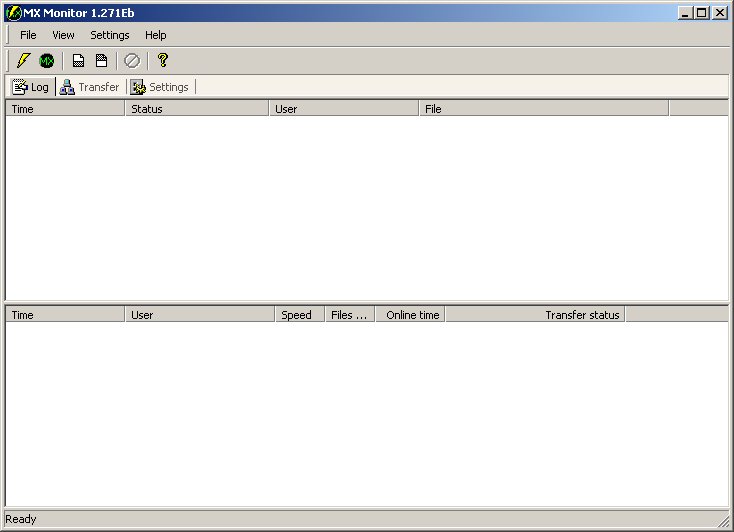Click the second document icon in toolbar
This screenshot has height=532, width=734.
pyautogui.click(x=101, y=61)
